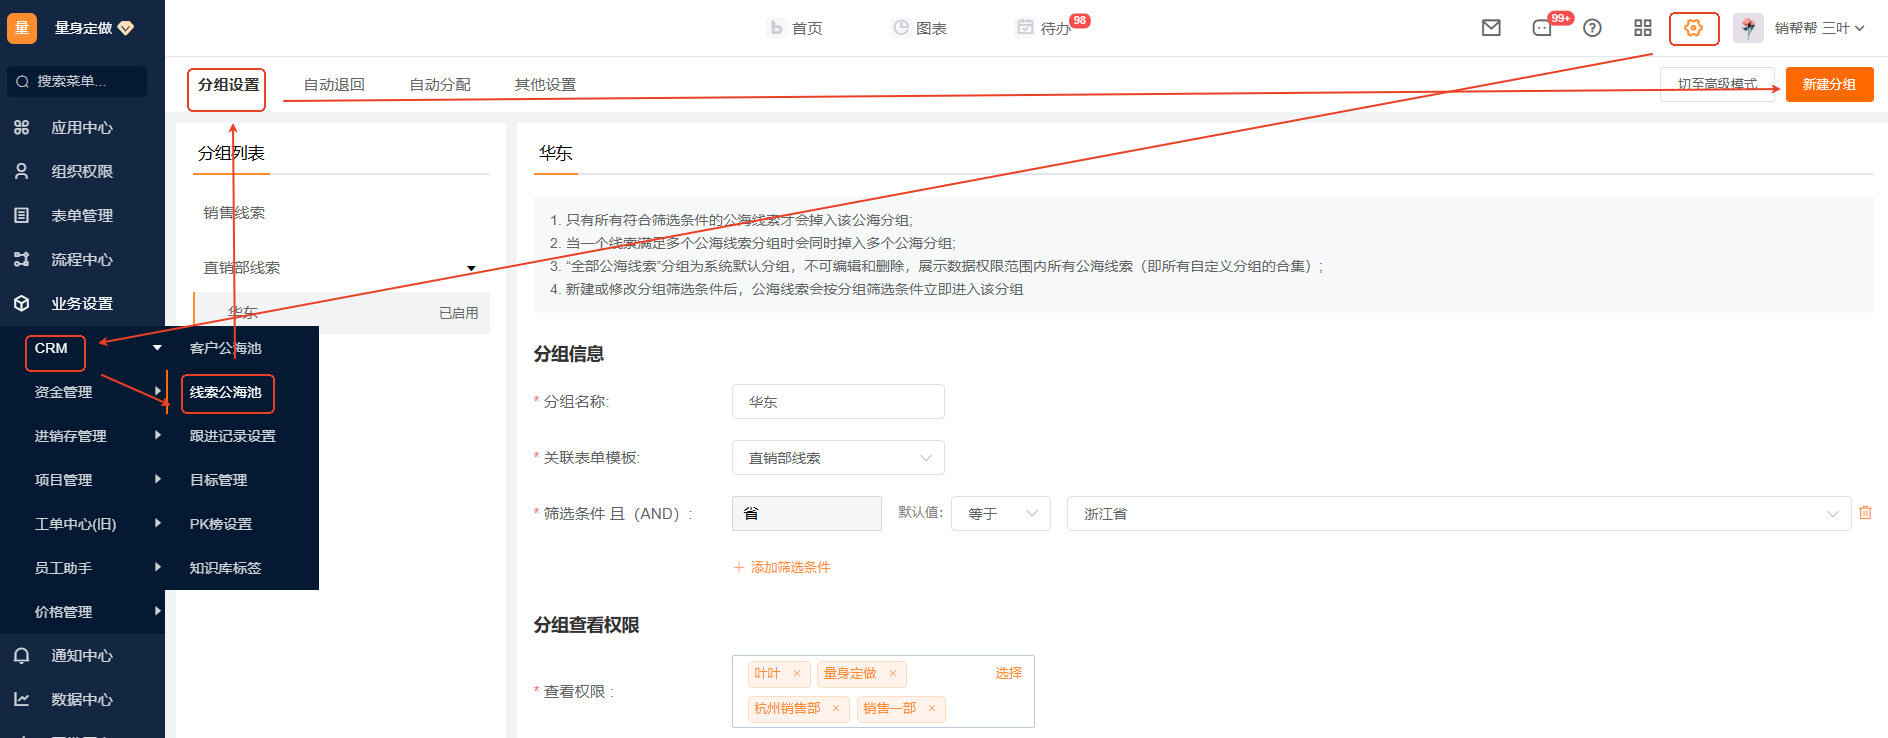Screen dimensions: 1888x738
Task: Collapse the CRM submenu arrow
Action: click(x=157, y=348)
